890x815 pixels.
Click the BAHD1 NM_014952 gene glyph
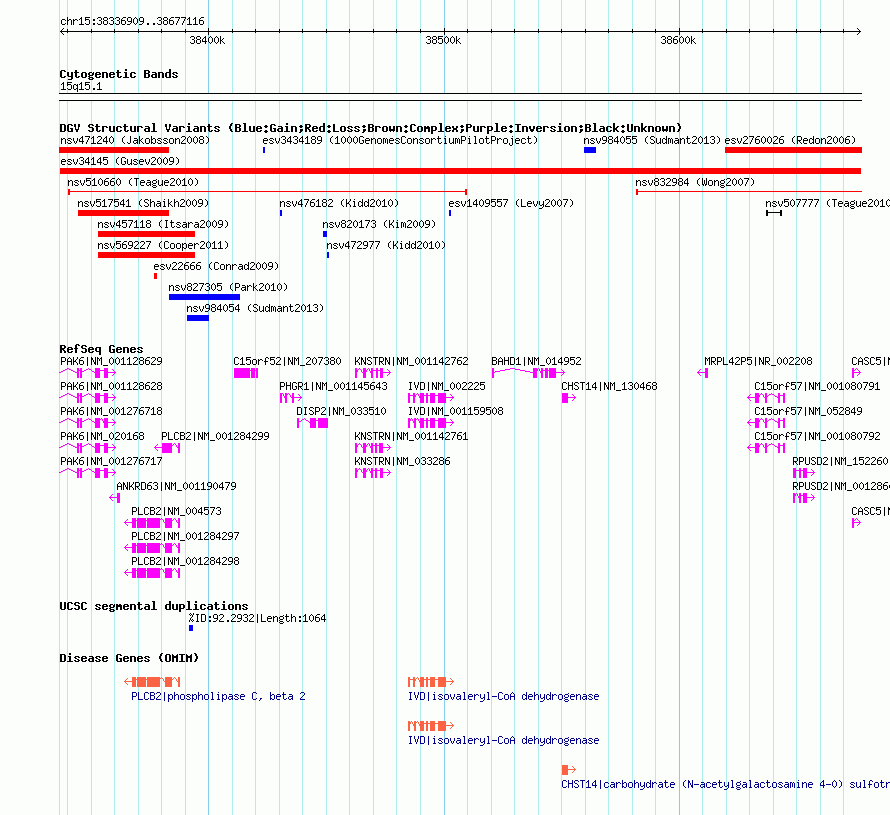[528, 373]
